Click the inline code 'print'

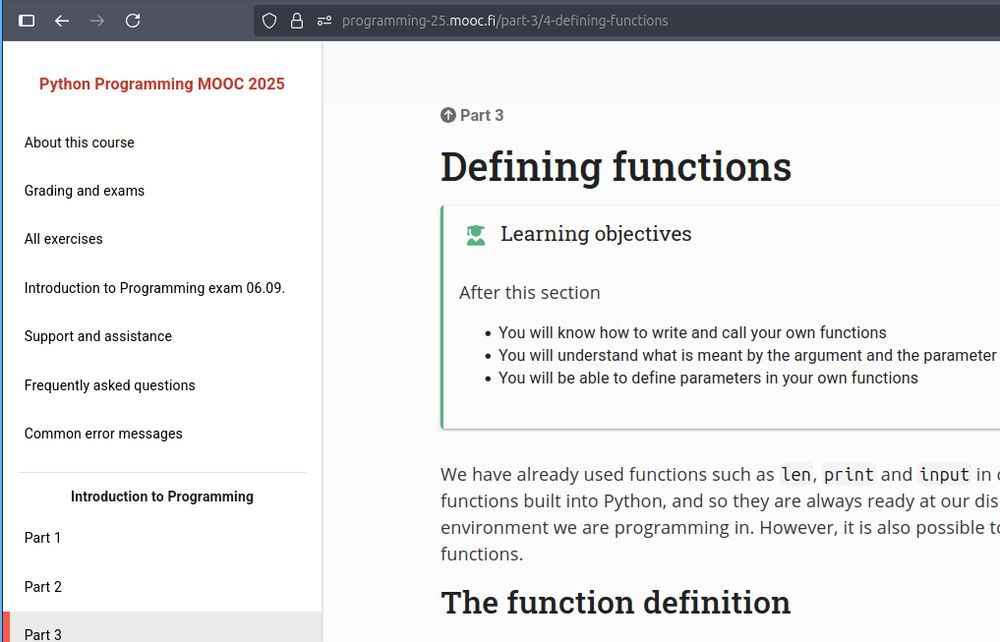tap(848, 475)
